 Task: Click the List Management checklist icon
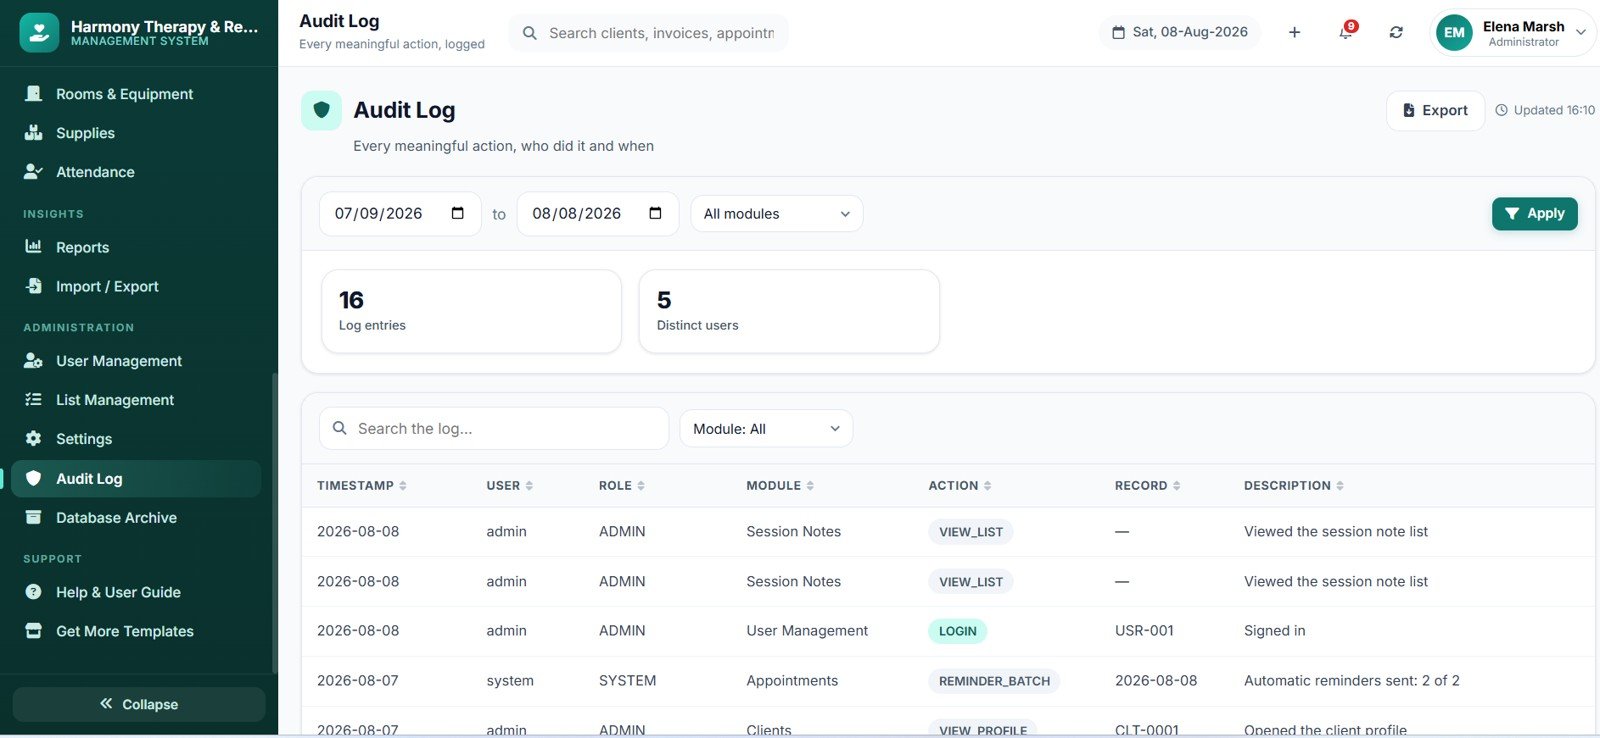tap(33, 399)
